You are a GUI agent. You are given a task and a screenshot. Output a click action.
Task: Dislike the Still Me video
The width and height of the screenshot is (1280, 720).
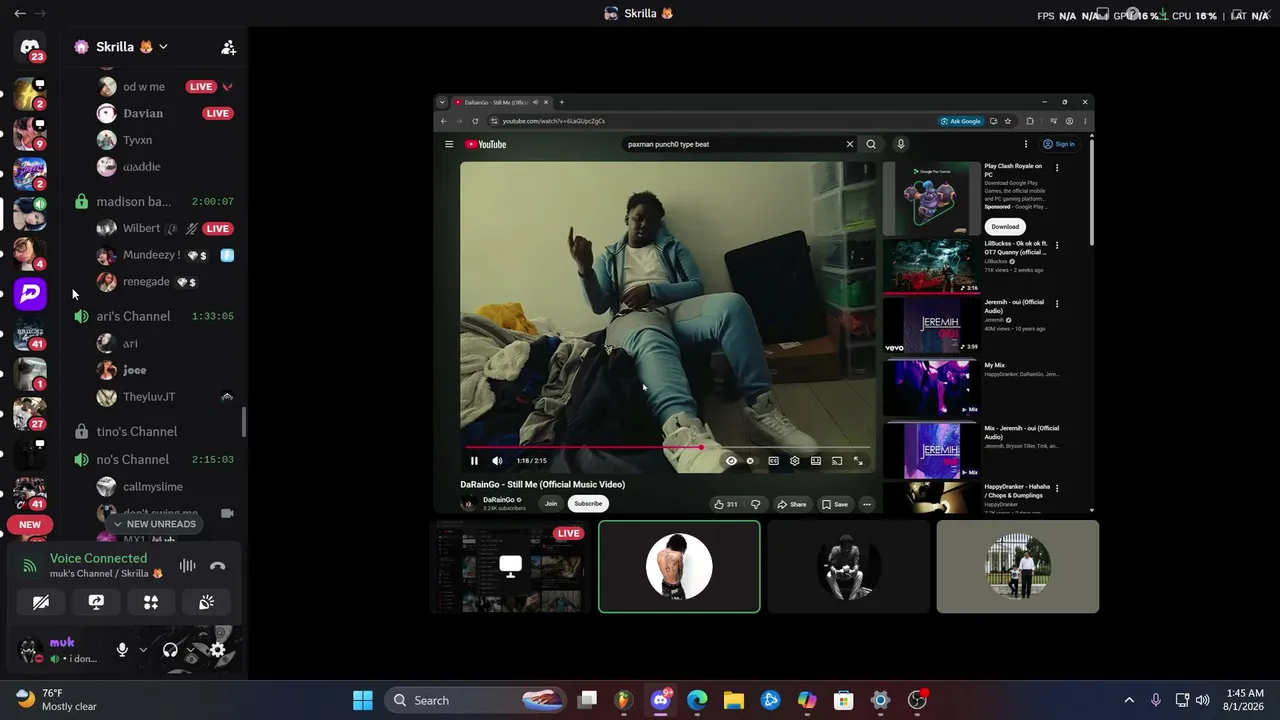pos(755,504)
